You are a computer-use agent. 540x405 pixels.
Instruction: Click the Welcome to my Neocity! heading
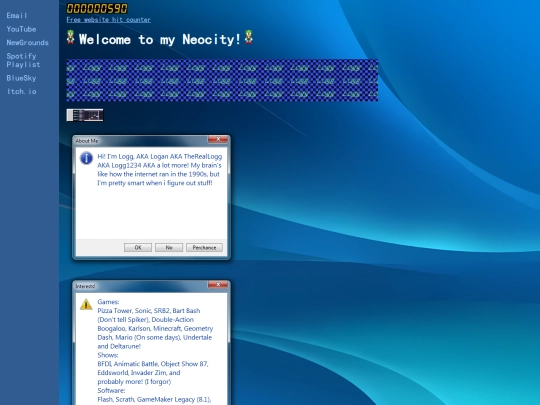[x=160, y=39]
